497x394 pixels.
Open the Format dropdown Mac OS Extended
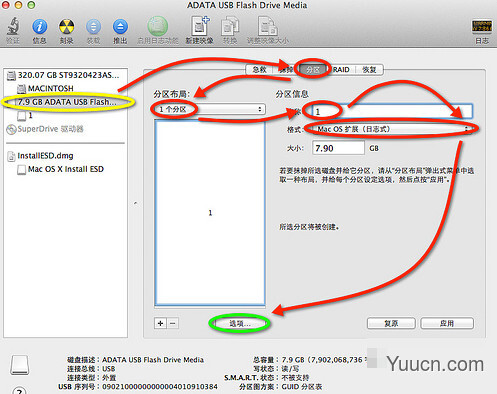(x=392, y=129)
